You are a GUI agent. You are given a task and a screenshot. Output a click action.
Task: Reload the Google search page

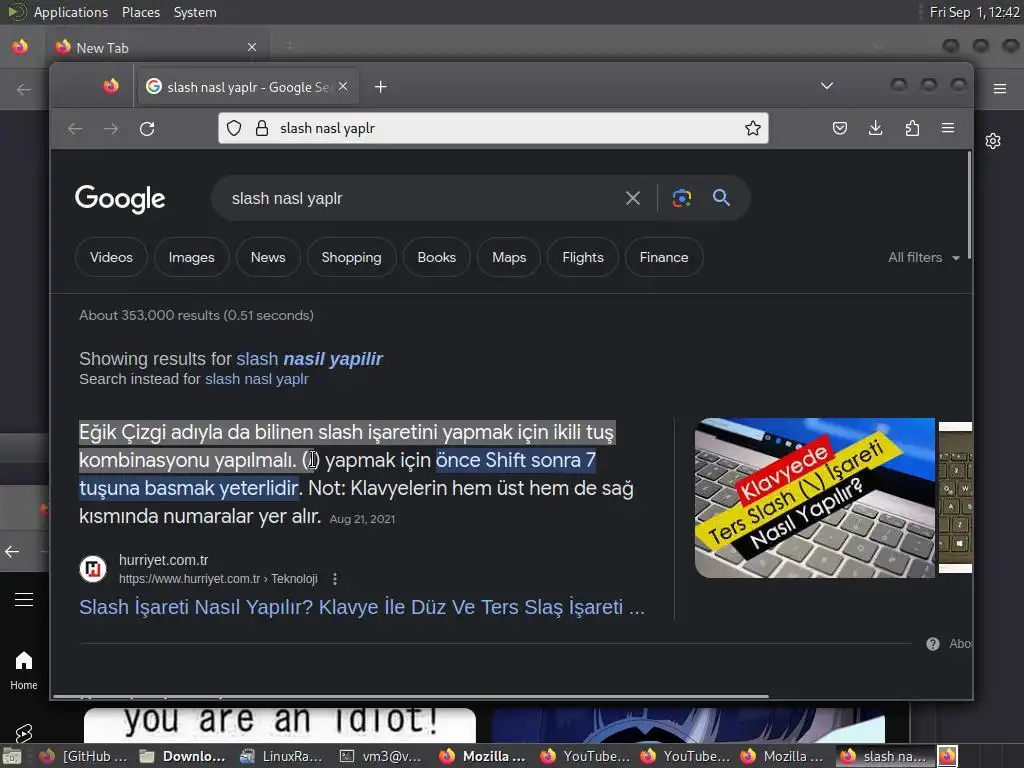click(x=147, y=129)
